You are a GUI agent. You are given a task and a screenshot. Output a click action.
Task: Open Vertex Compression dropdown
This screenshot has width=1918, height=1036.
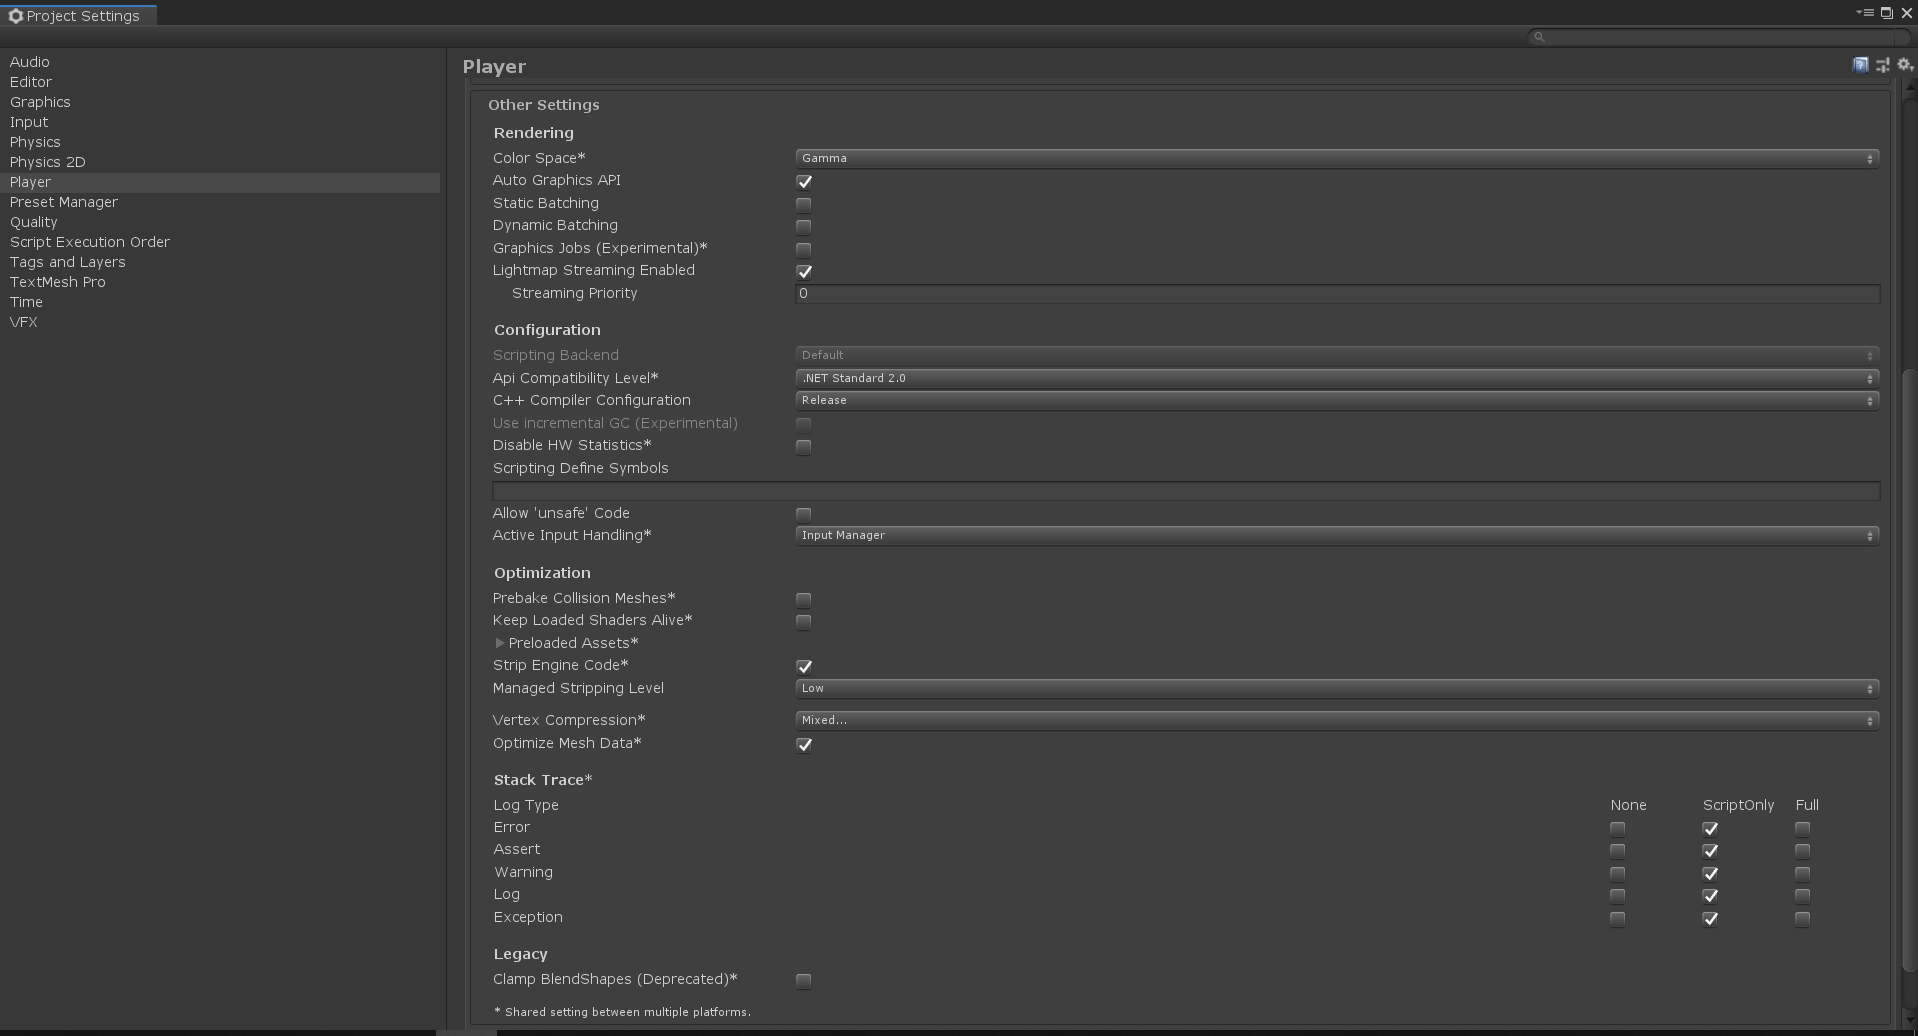1337,720
